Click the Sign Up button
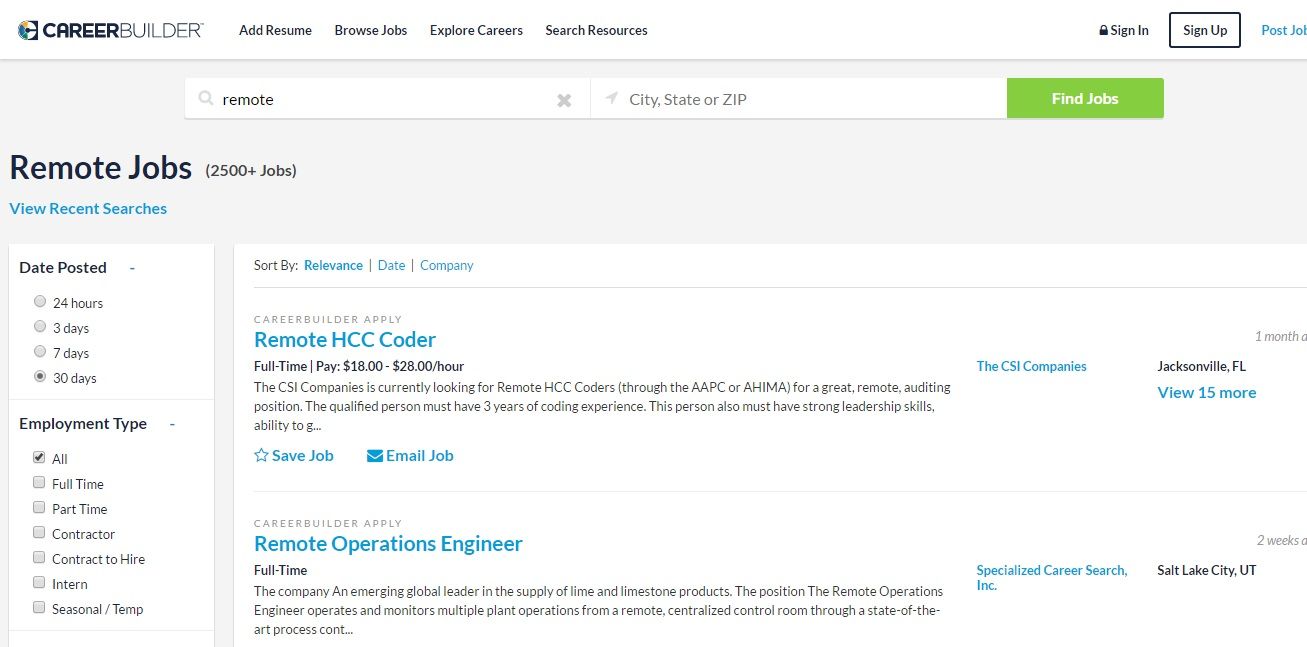 click(1205, 30)
